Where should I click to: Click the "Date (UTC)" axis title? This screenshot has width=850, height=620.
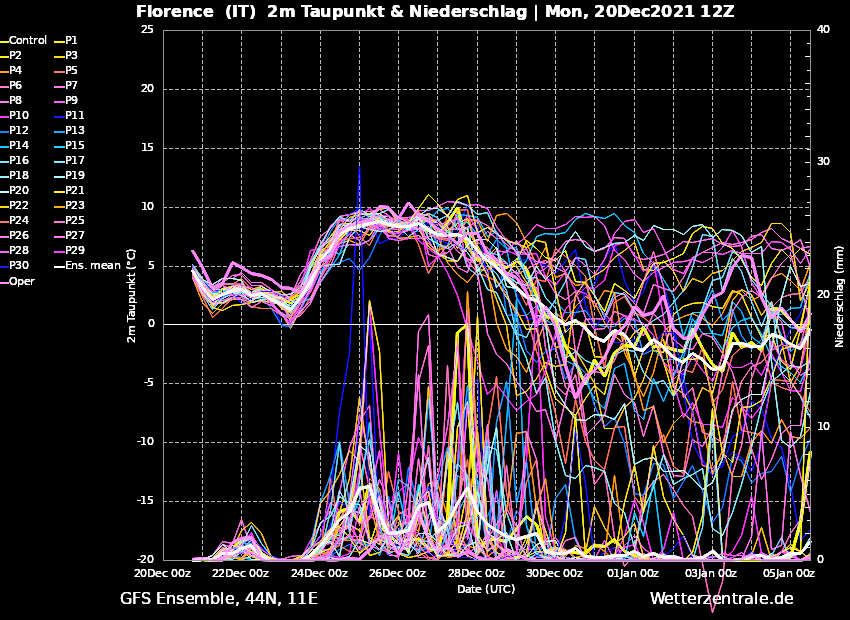[x=486, y=589]
